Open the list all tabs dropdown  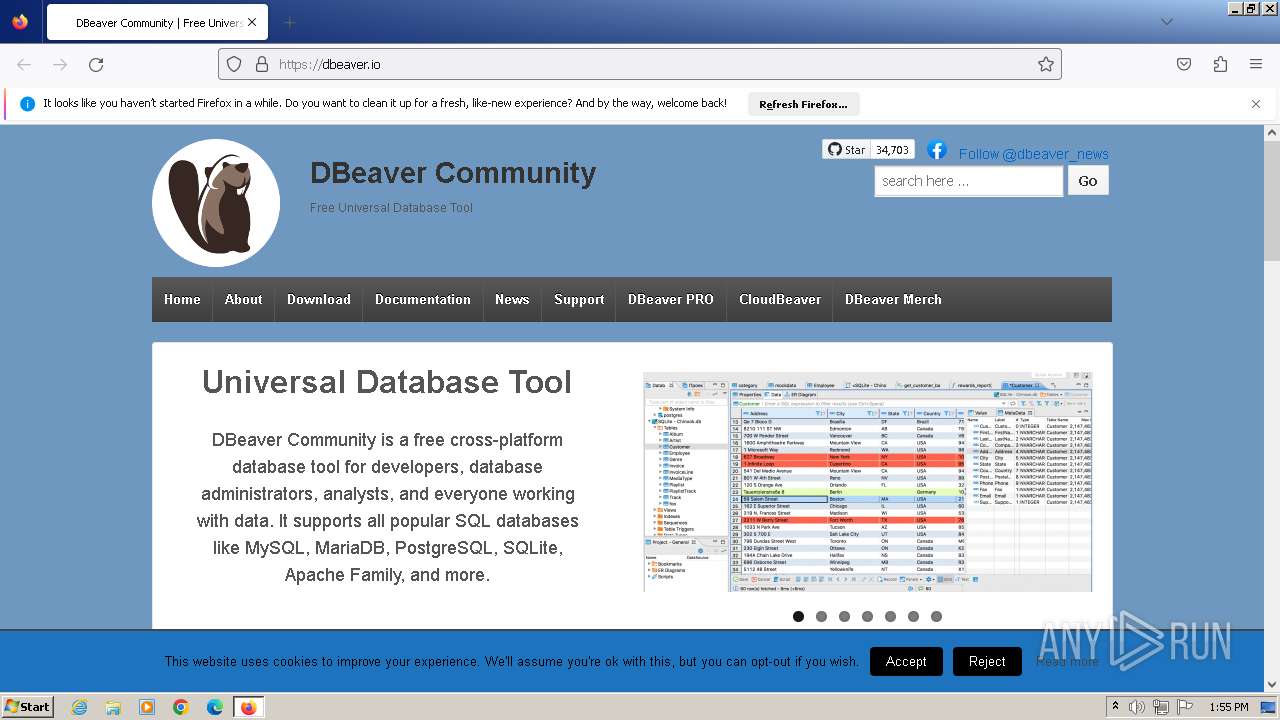coord(1166,22)
